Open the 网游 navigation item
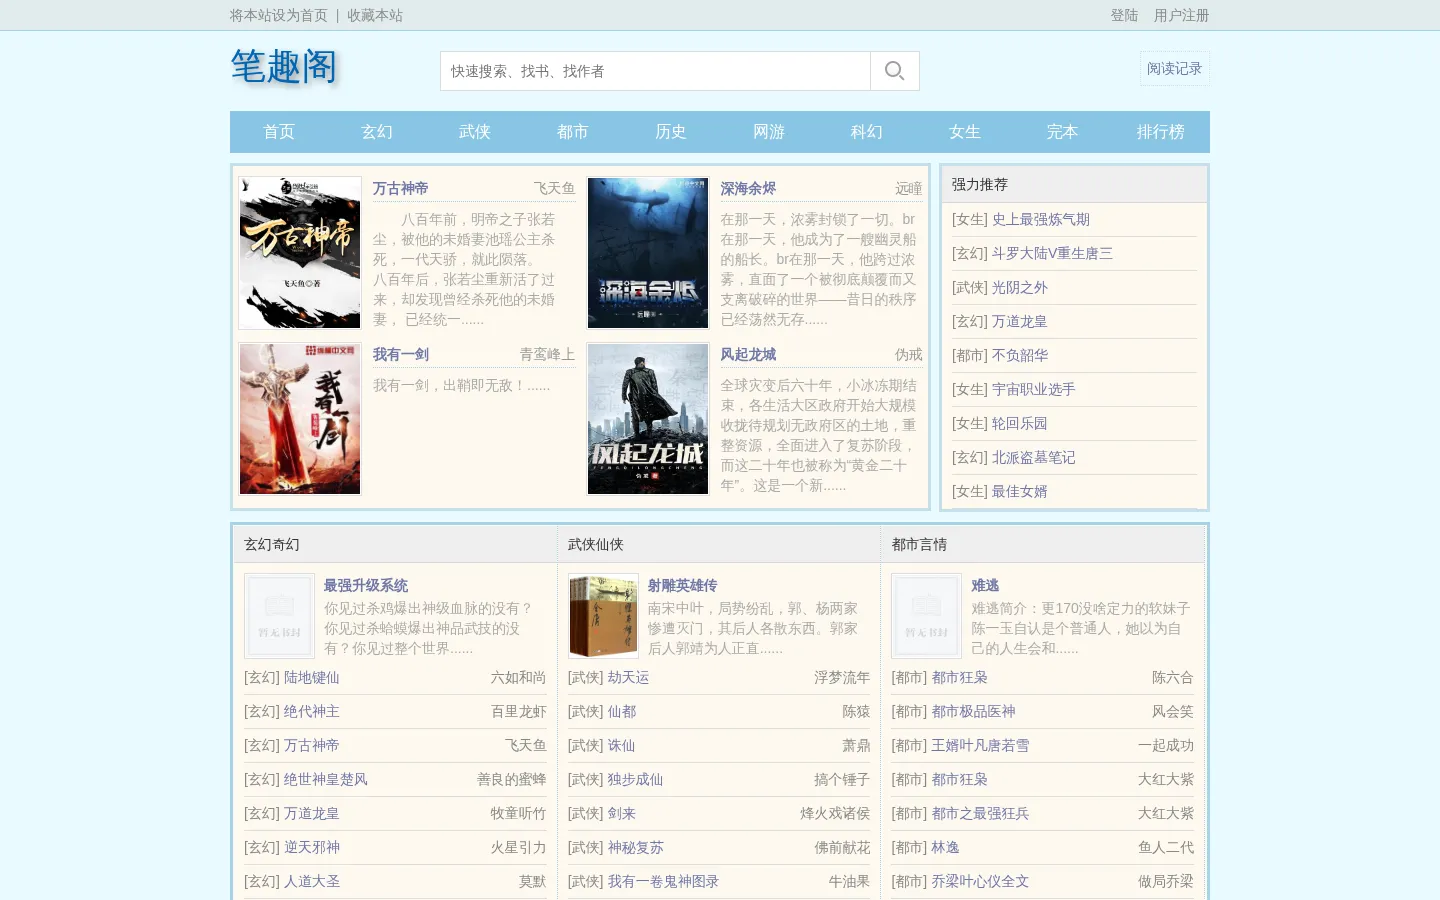This screenshot has width=1440, height=900. pyautogui.click(x=769, y=132)
